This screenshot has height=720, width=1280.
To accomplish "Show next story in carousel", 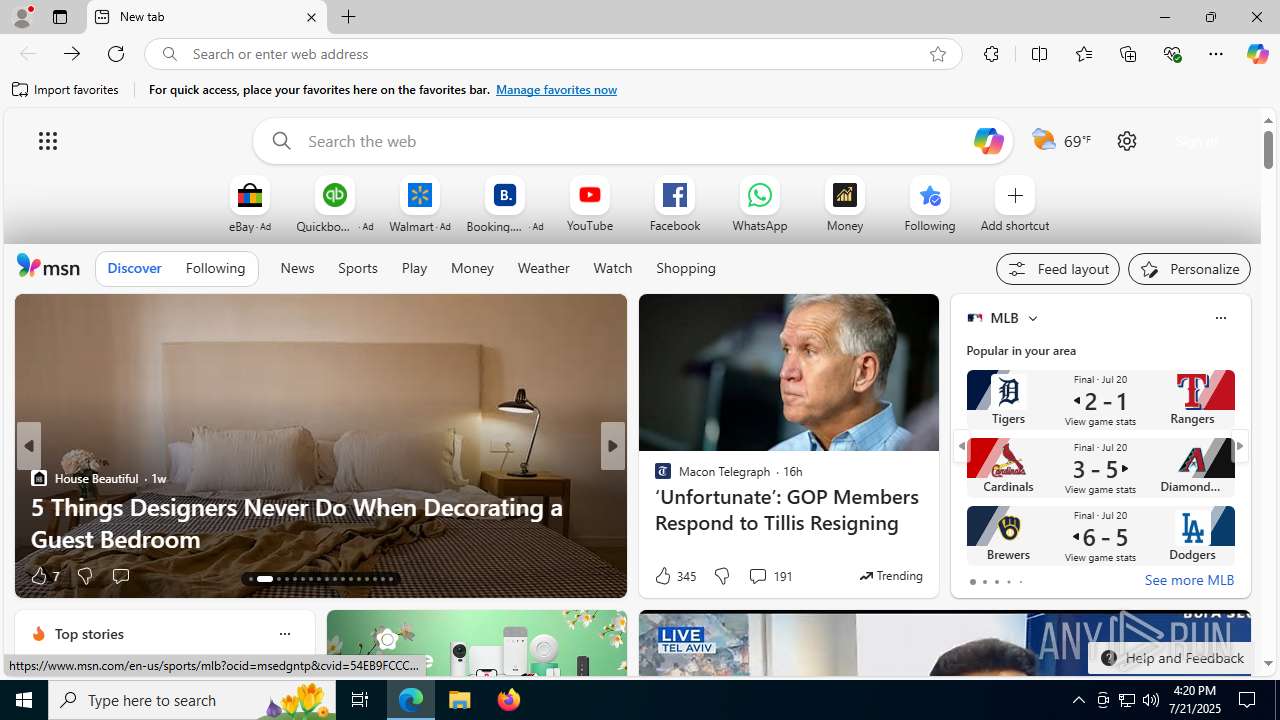I will point(612,446).
